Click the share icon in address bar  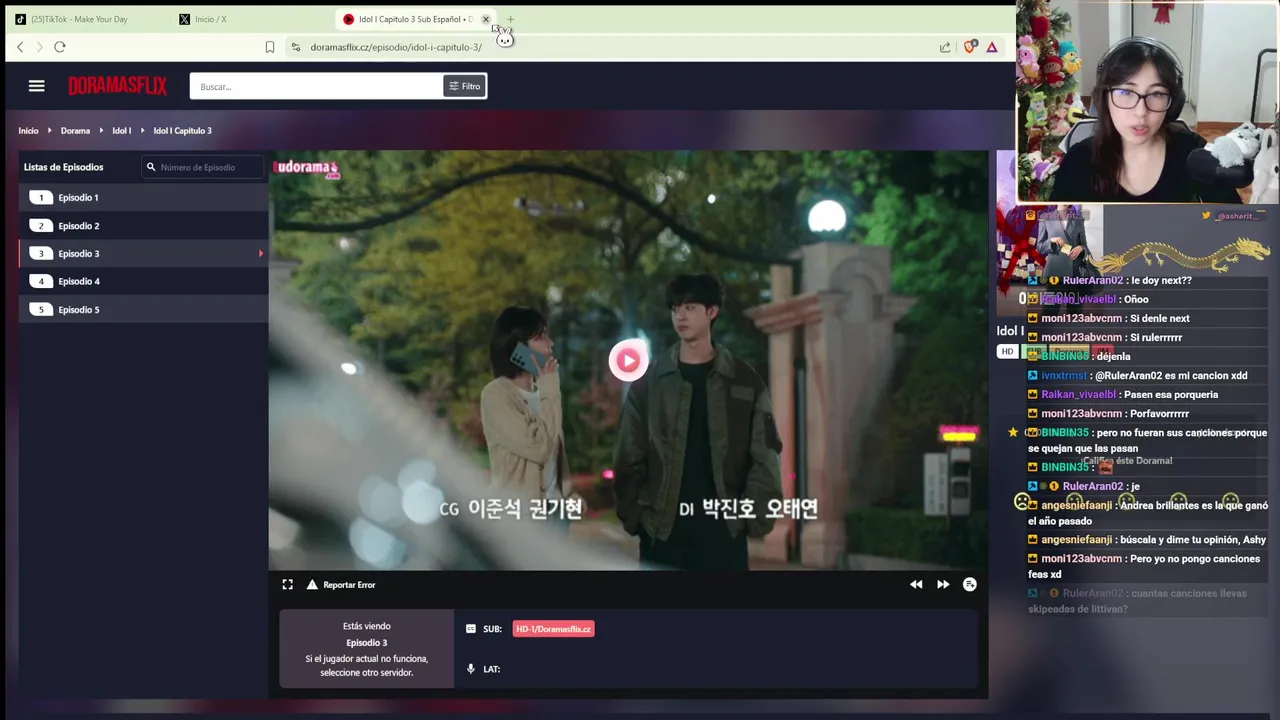tap(945, 47)
